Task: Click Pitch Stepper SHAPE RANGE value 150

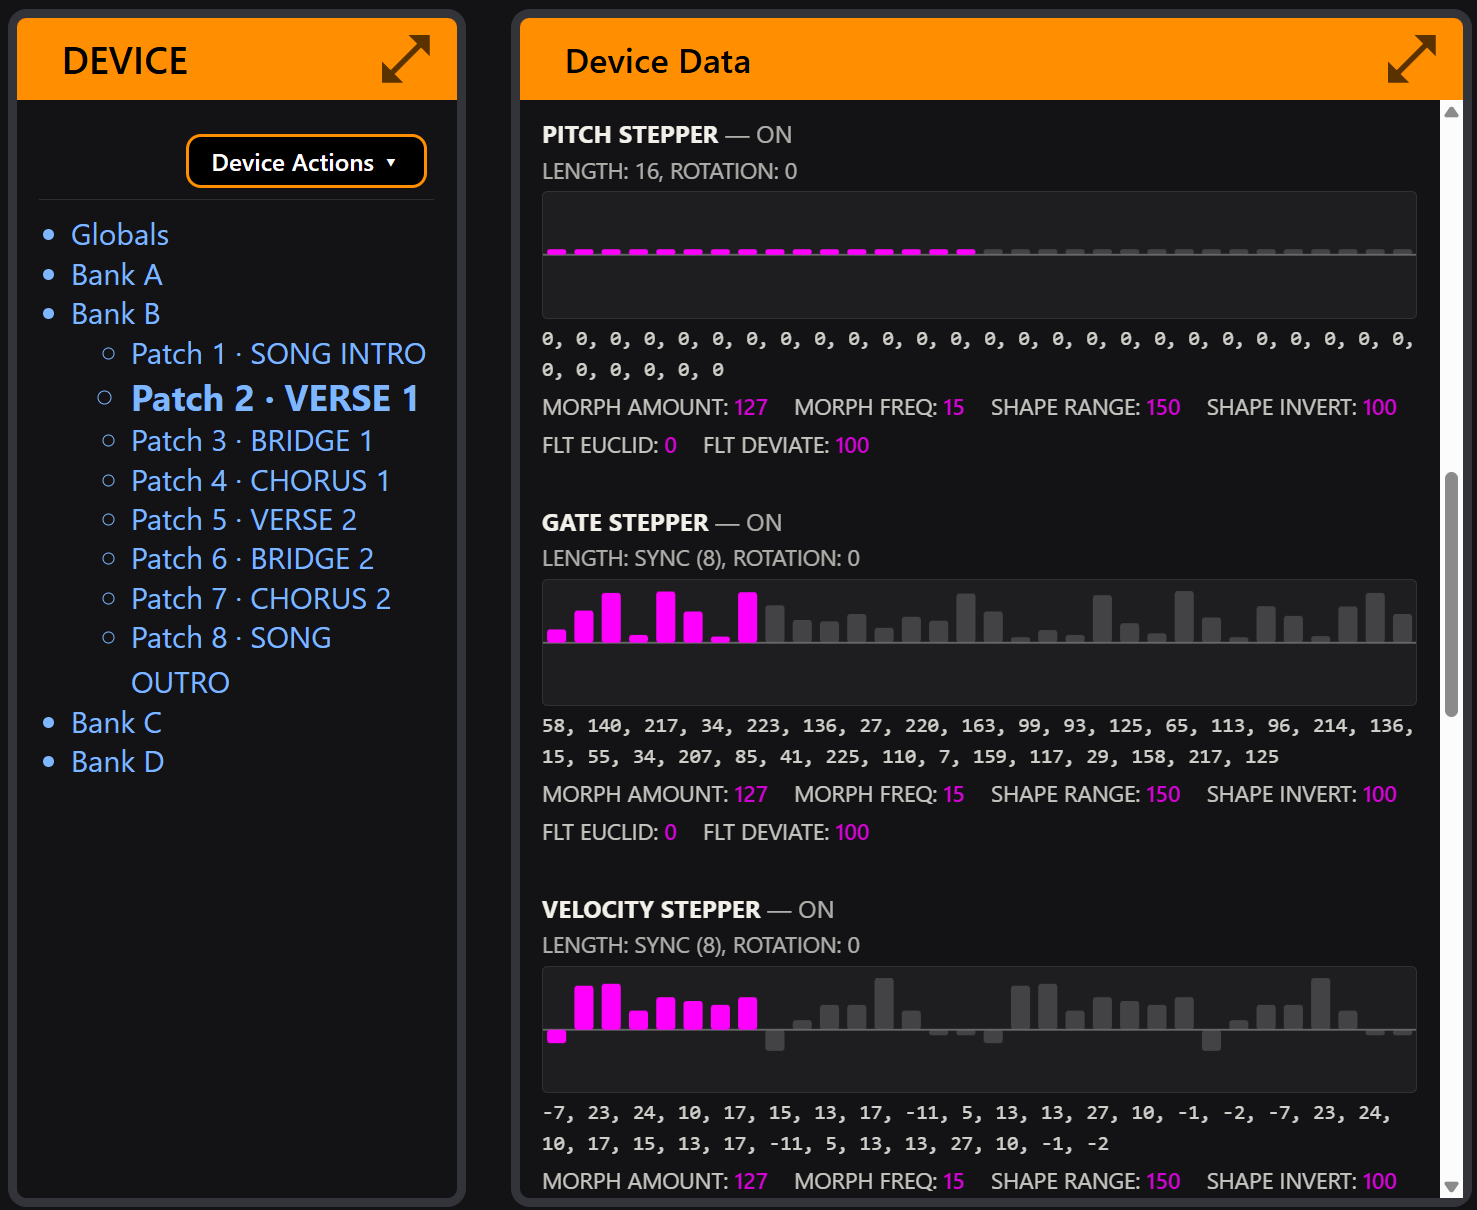Action: (x=1163, y=407)
